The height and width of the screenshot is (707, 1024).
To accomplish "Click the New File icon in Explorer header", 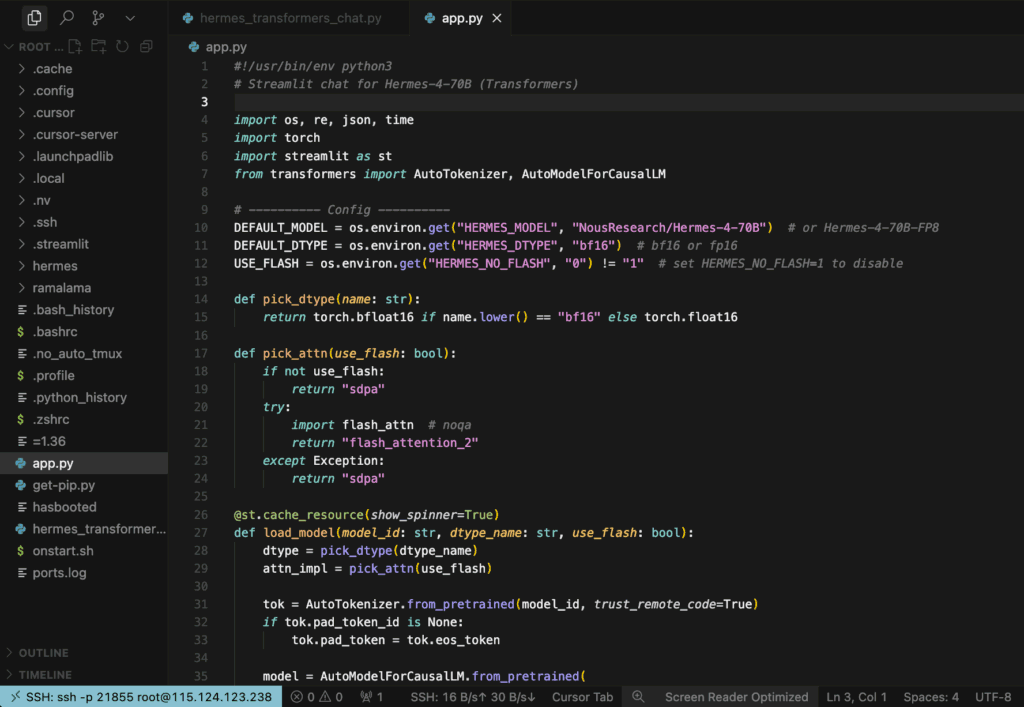I will pos(75,46).
